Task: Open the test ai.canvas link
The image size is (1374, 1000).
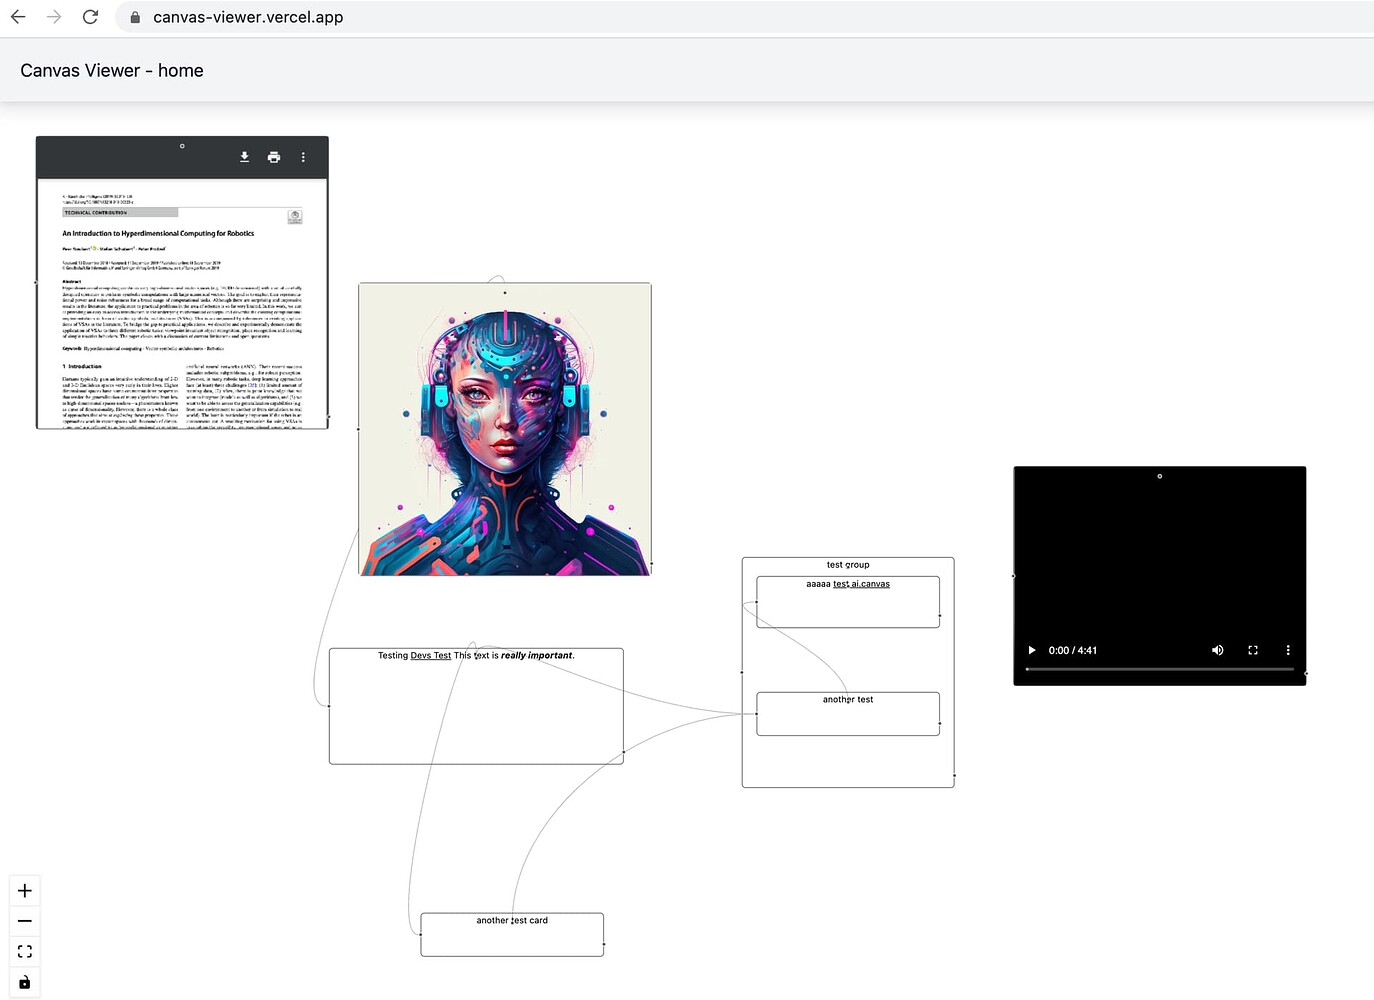Action: [860, 583]
